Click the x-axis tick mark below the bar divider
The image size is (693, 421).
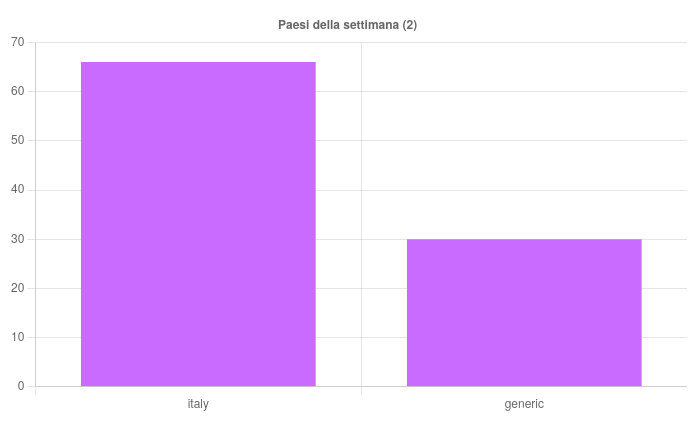(361, 391)
